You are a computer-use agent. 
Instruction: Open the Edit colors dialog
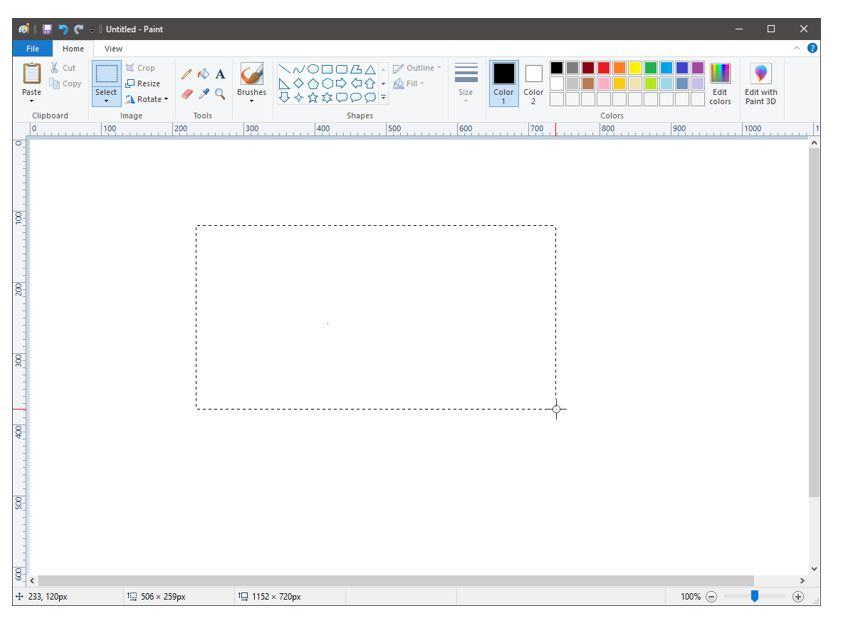click(x=720, y=83)
